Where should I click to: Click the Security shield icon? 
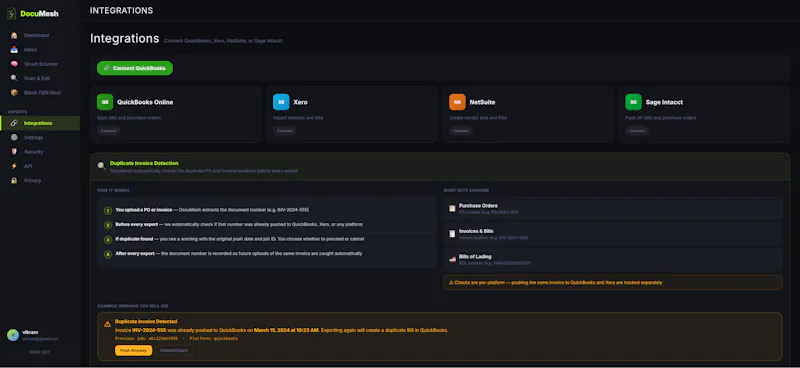tap(14, 152)
